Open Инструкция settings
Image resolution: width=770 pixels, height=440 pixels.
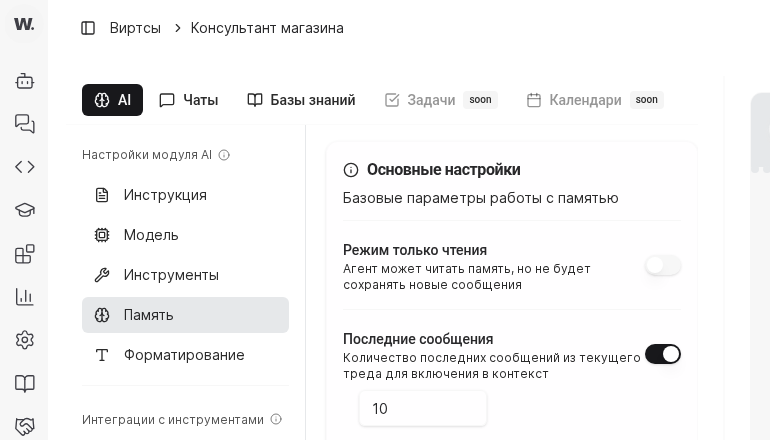coord(185,195)
